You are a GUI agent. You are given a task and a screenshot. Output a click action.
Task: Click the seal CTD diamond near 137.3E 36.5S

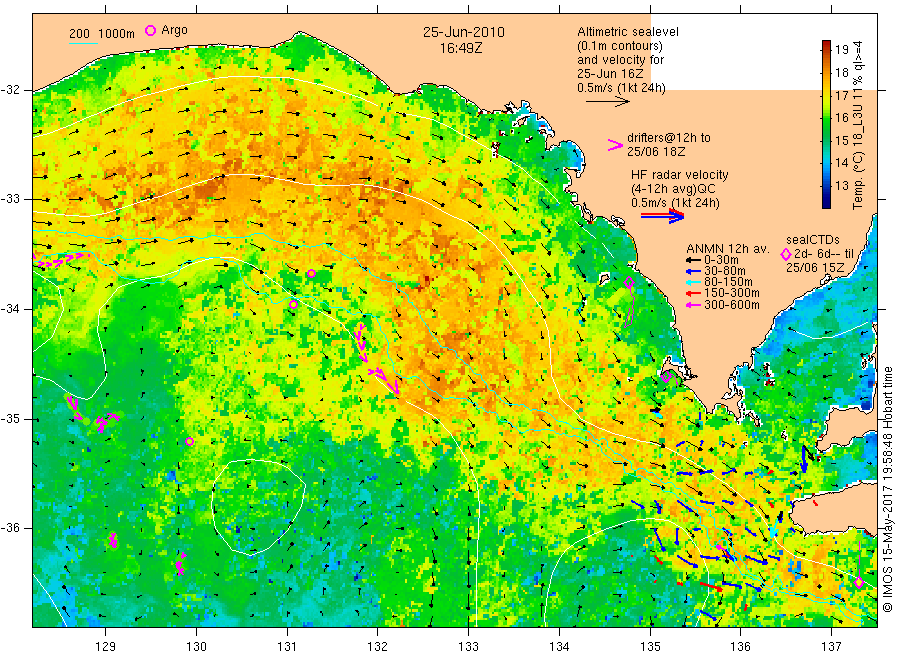point(859,583)
